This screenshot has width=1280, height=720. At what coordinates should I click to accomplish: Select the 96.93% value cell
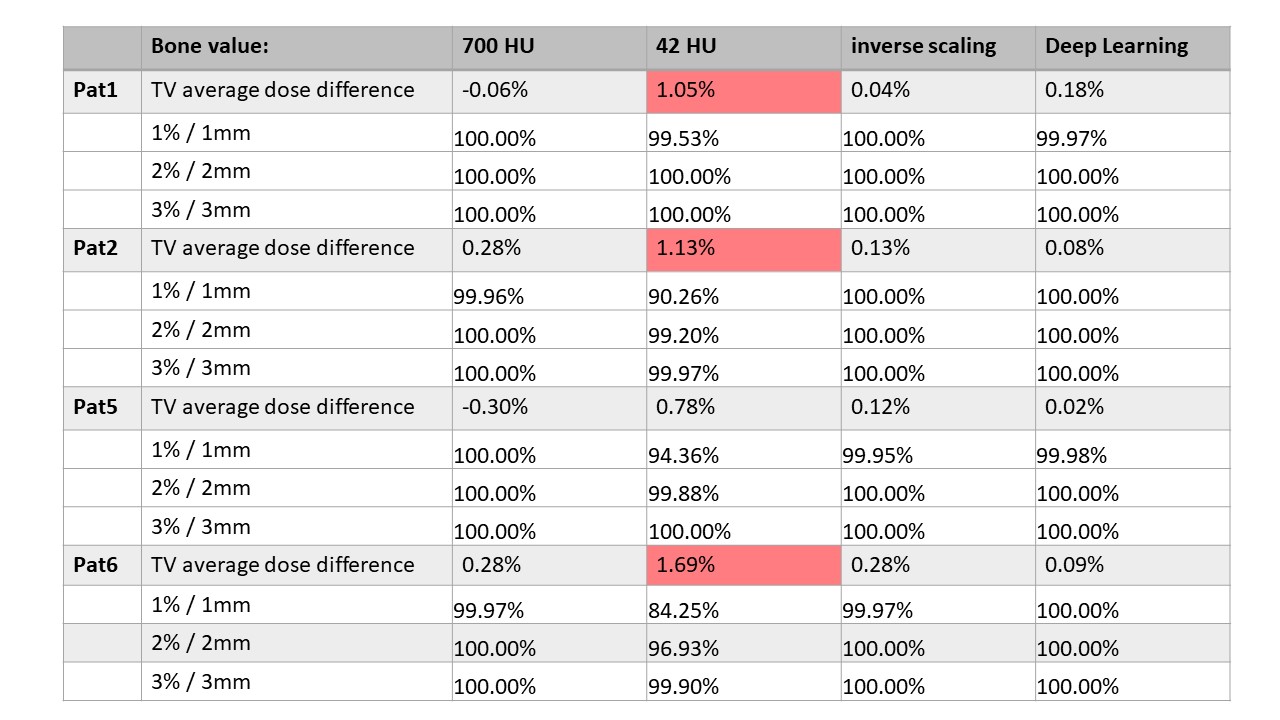(683, 649)
